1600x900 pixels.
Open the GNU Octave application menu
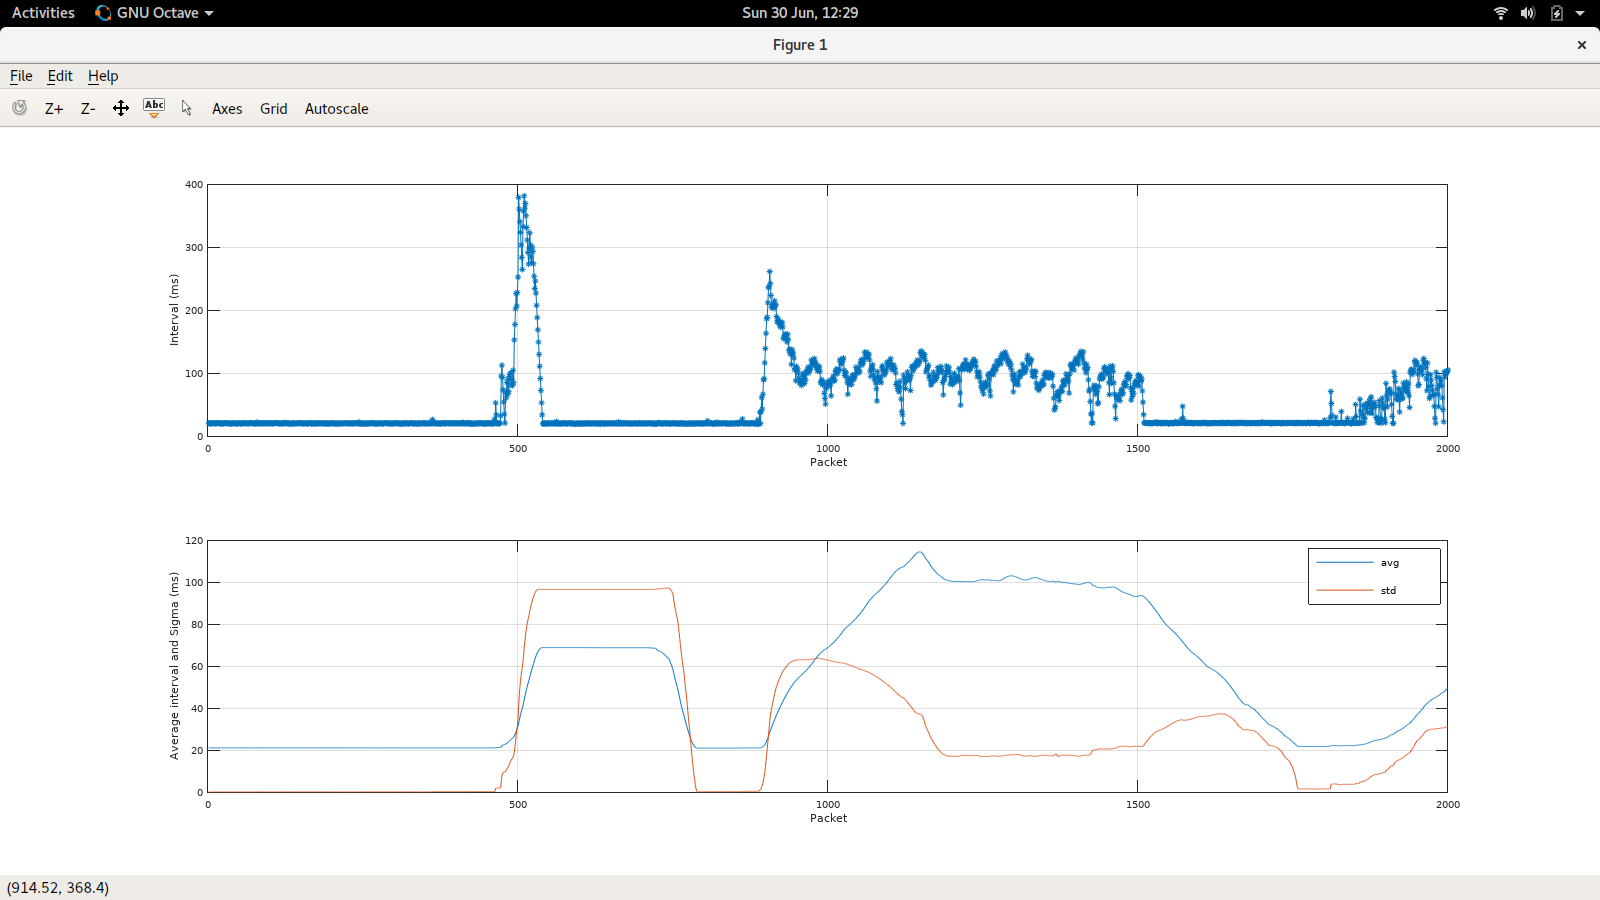(154, 13)
